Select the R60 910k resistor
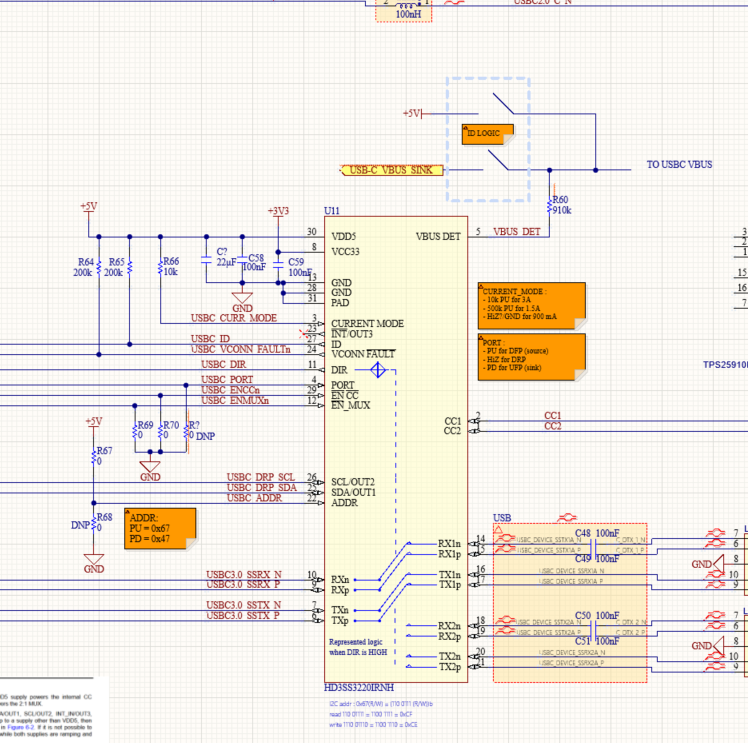The height and width of the screenshot is (743, 748). point(549,206)
